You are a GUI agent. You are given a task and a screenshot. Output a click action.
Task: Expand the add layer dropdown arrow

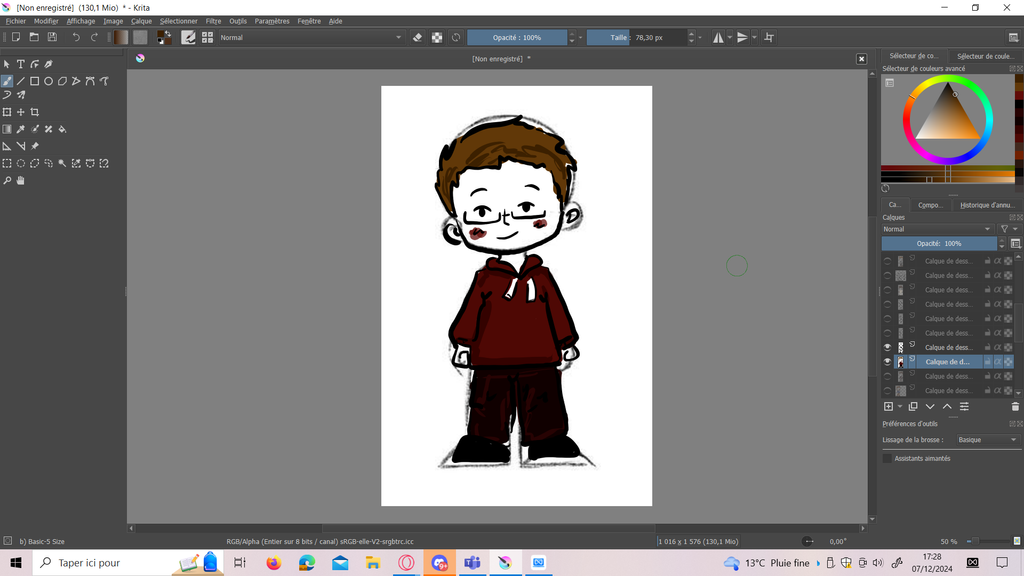(x=900, y=407)
